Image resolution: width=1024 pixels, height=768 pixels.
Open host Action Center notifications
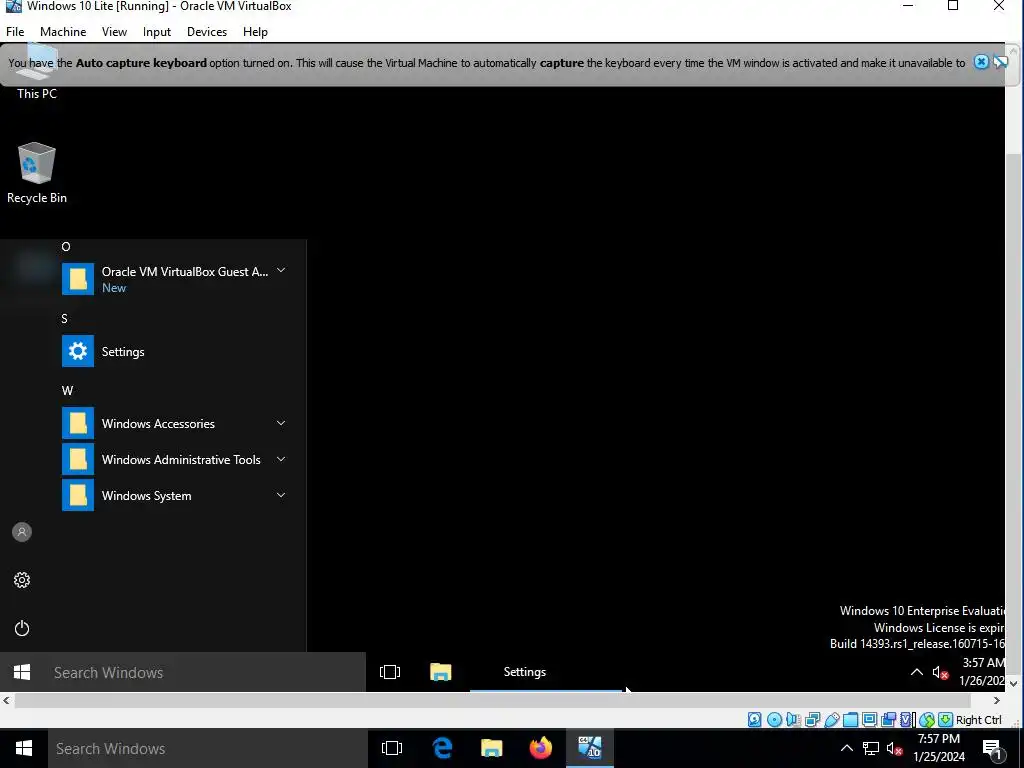pyautogui.click(x=992, y=748)
